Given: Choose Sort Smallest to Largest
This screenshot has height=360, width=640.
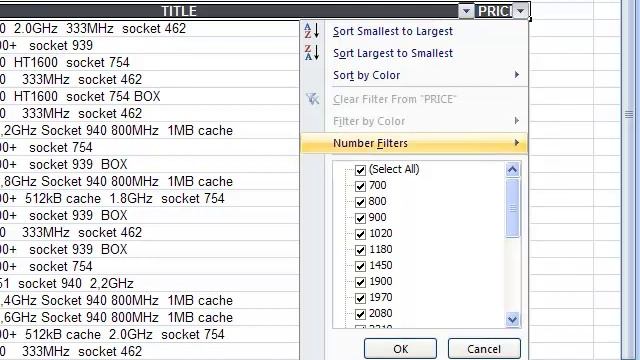Looking at the screenshot, I should click(393, 31).
